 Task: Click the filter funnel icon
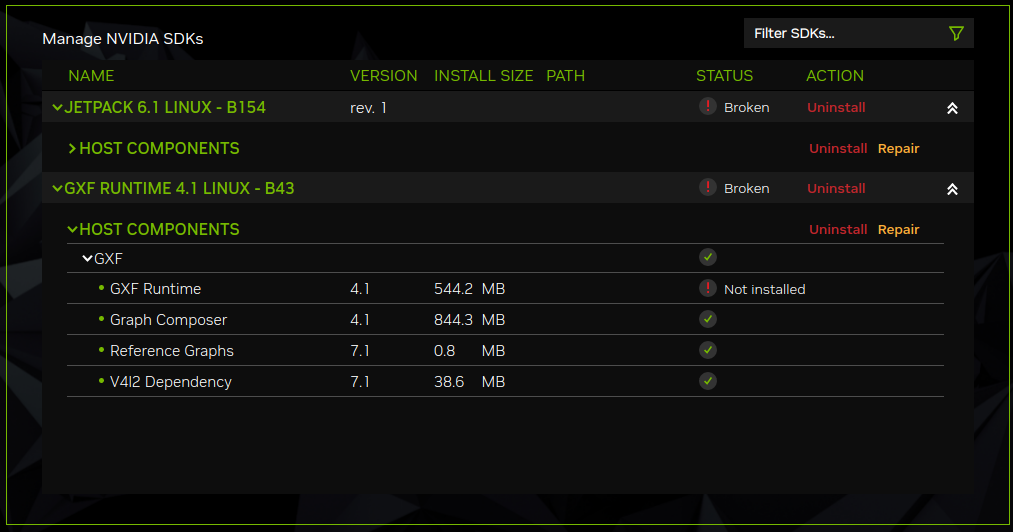click(956, 34)
